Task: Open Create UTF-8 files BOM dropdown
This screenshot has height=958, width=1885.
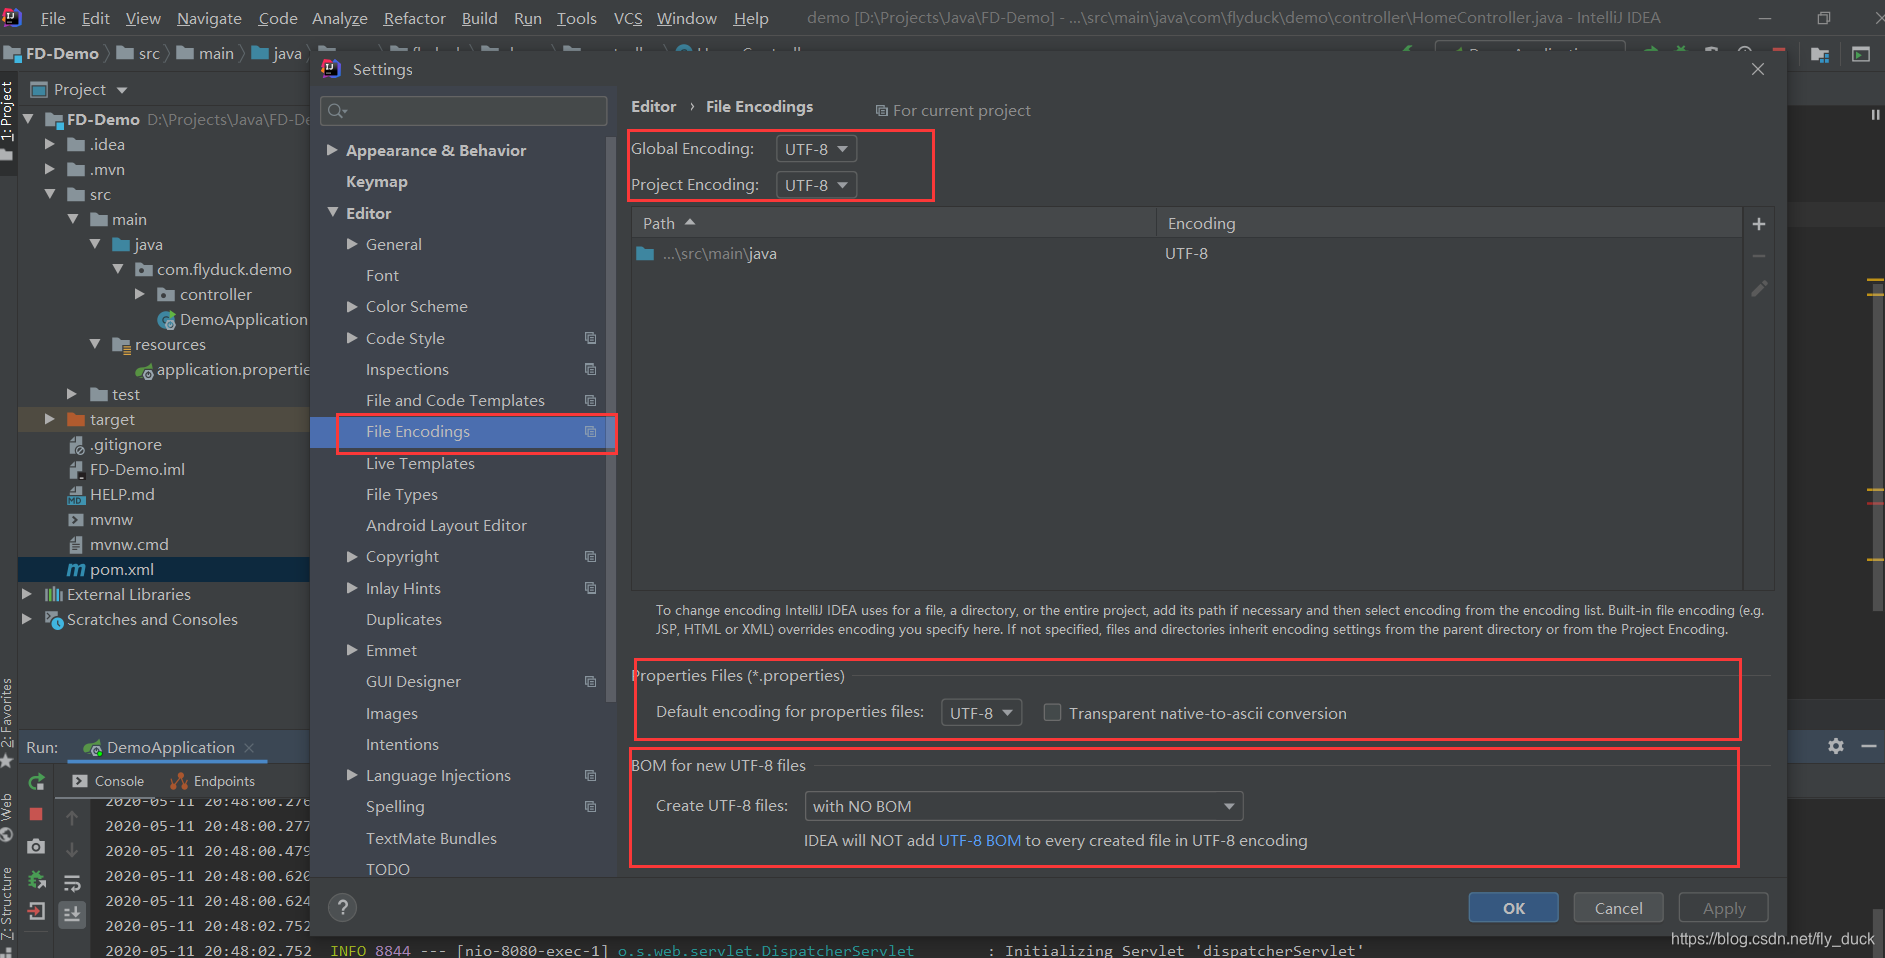Action: [x=1024, y=806]
